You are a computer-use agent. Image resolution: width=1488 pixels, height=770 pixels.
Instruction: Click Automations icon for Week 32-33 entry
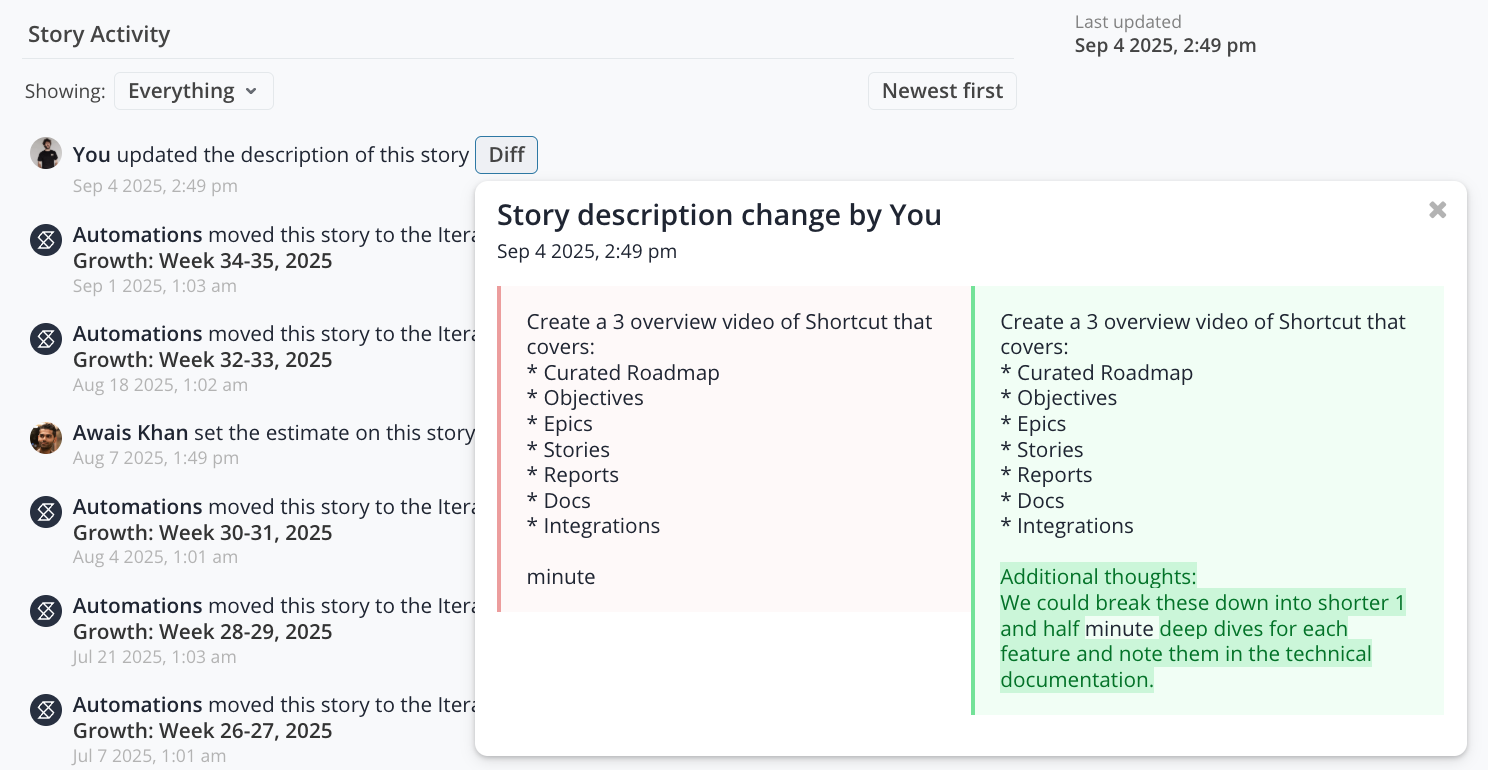(x=46, y=339)
